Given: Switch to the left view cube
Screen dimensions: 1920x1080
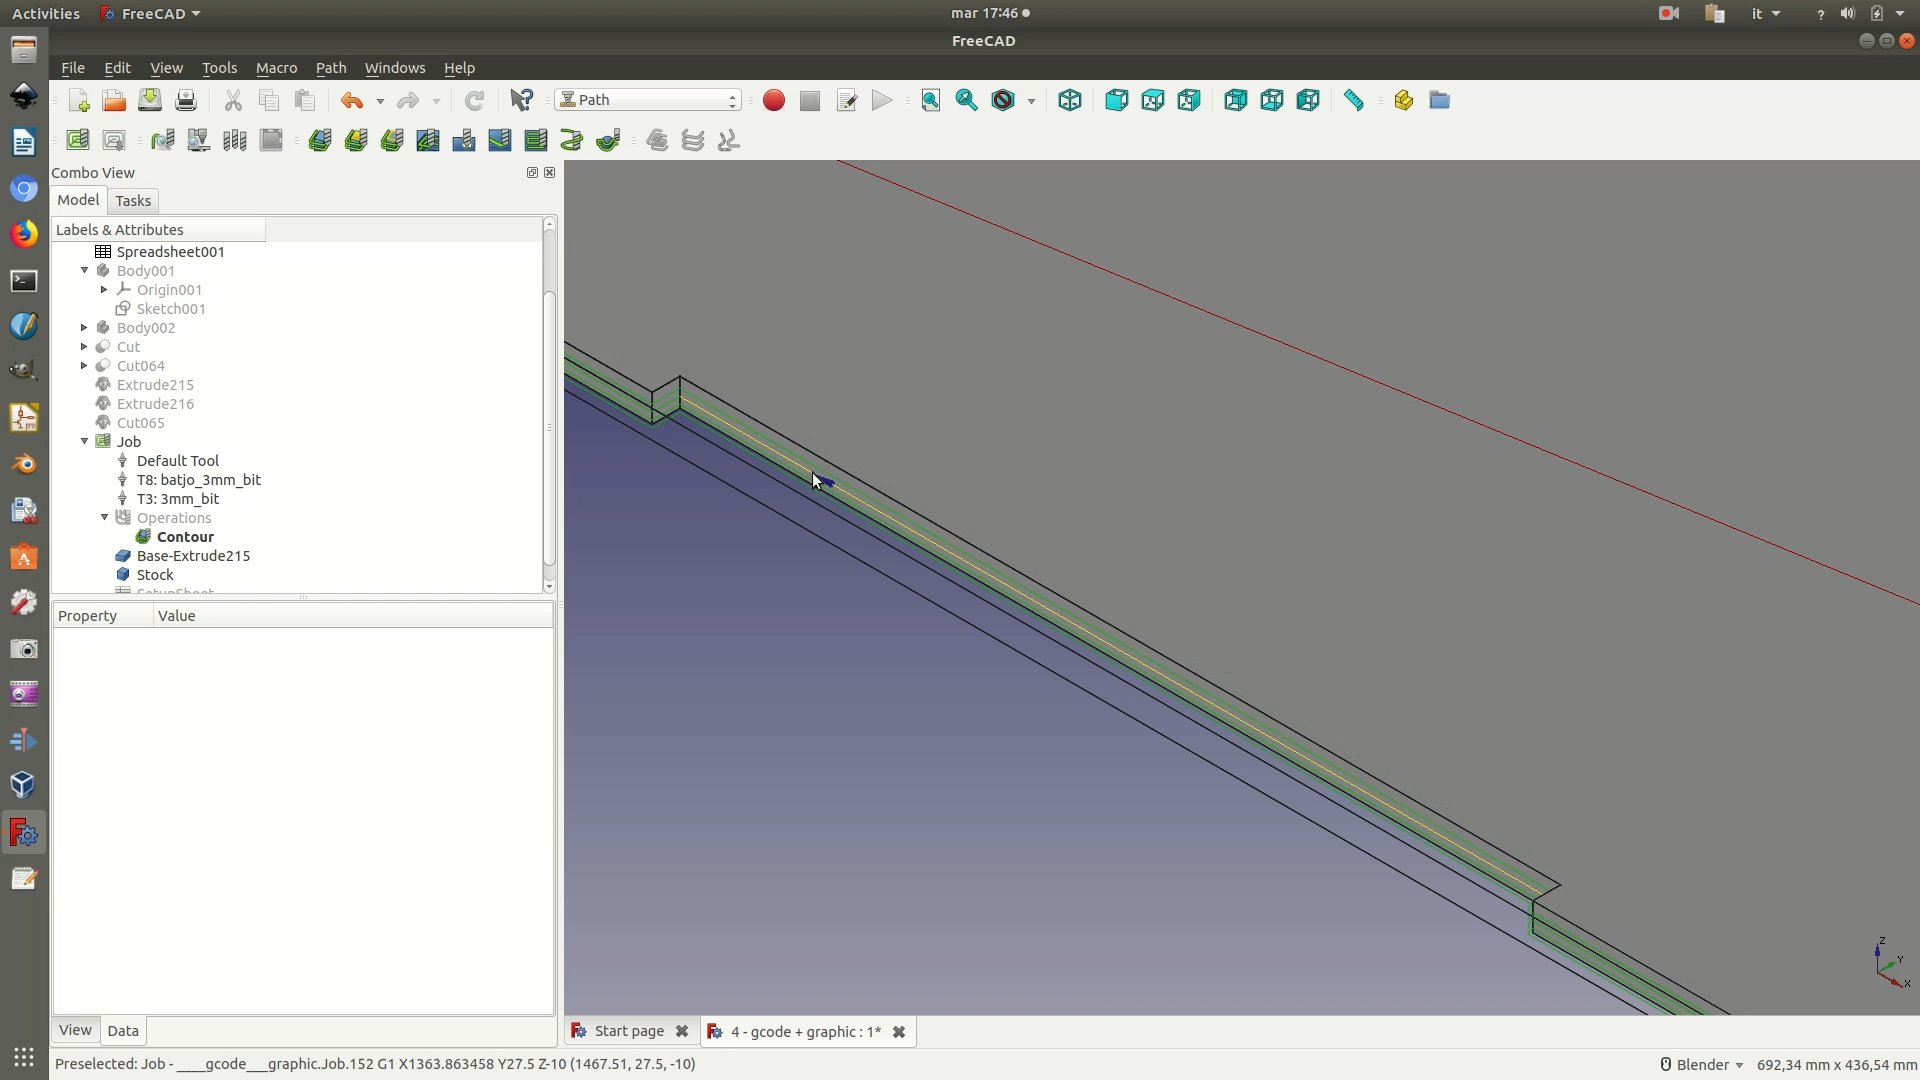Looking at the screenshot, I should tap(1308, 100).
